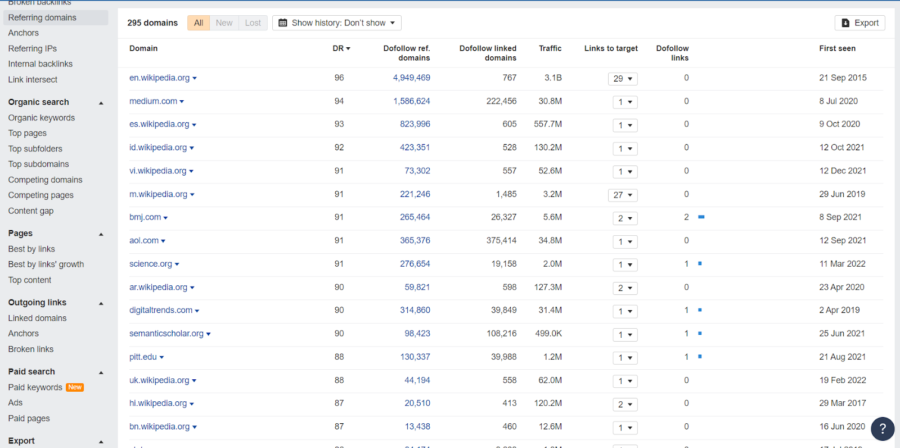Click the First seen column header
Screen dimensions: 900x448
pos(837,49)
